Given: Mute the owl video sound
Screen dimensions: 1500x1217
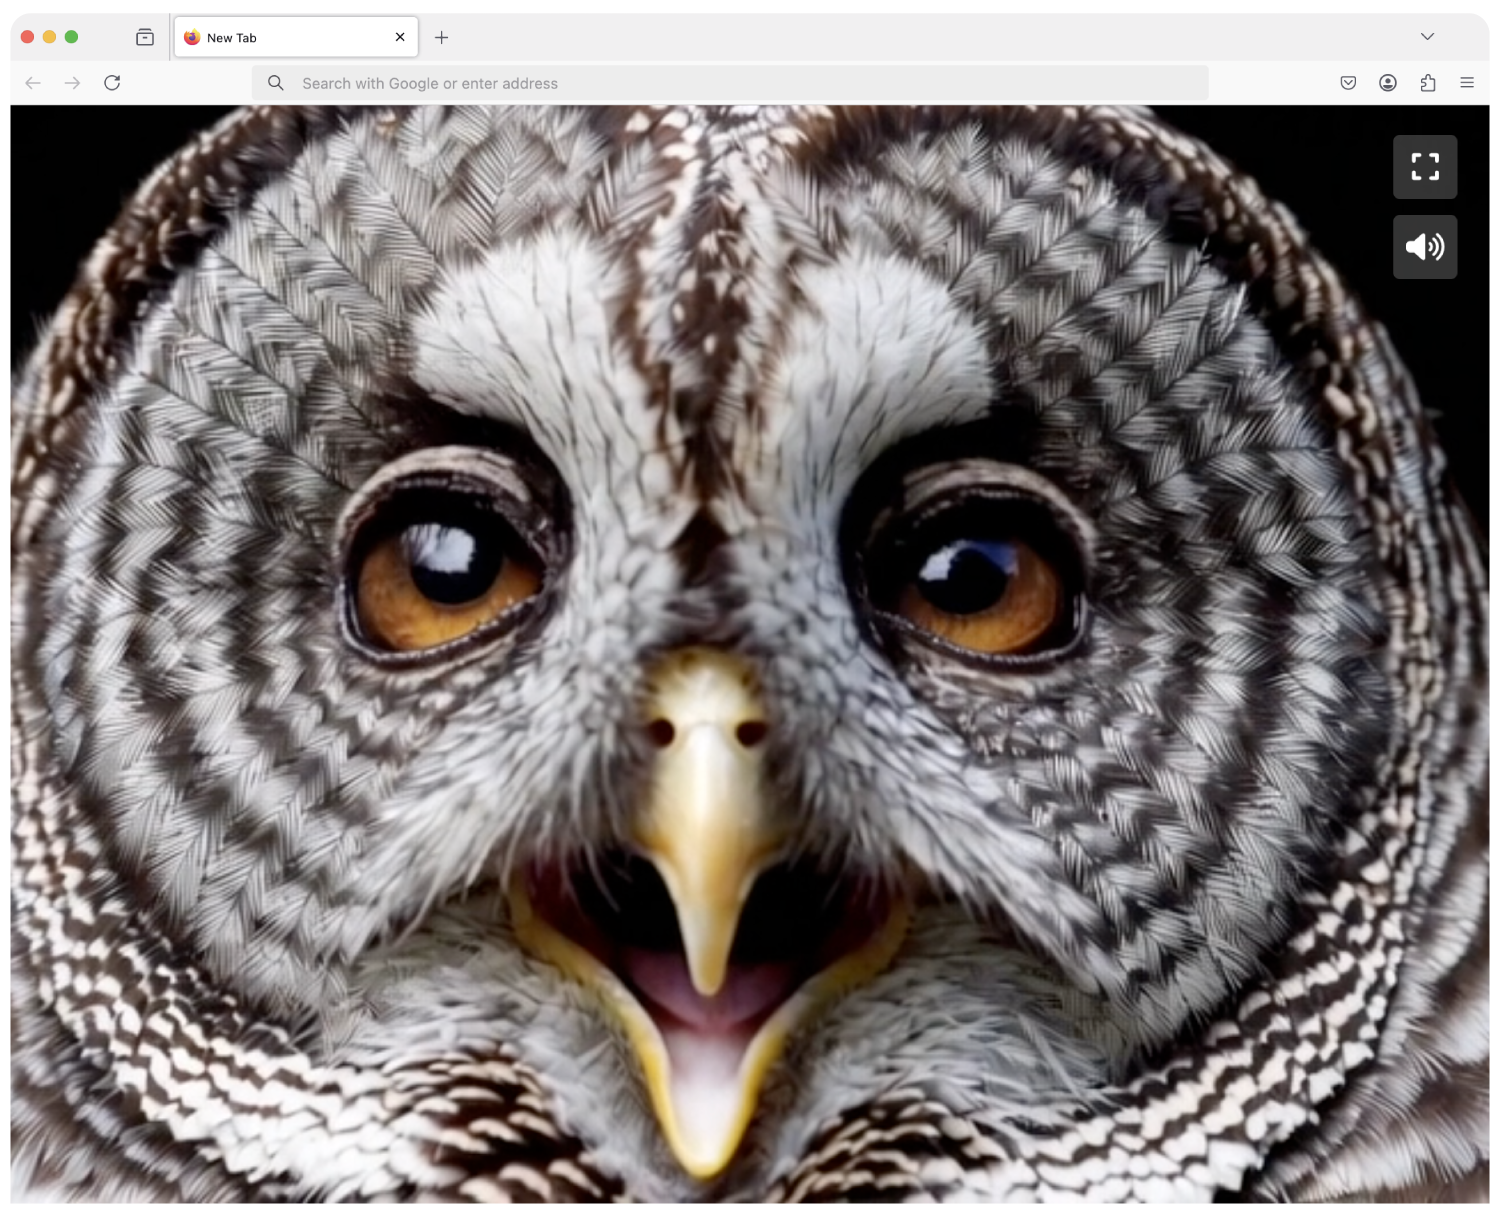Looking at the screenshot, I should [1425, 247].
